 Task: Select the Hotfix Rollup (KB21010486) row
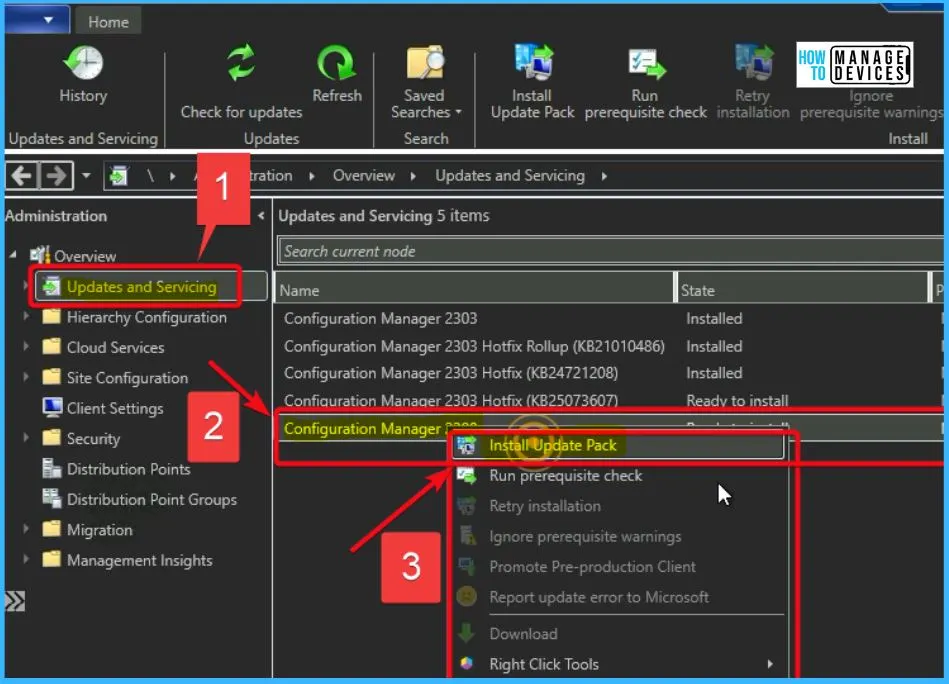[x=608, y=346]
